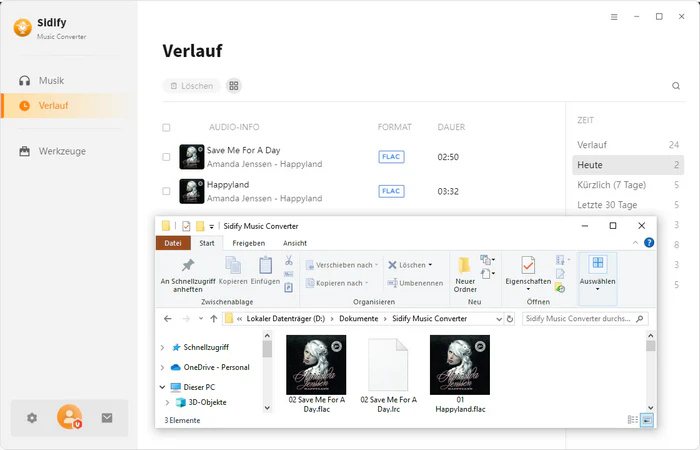Open the Verschieben nach dropdown
The image size is (700, 450).
click(344, 265)
